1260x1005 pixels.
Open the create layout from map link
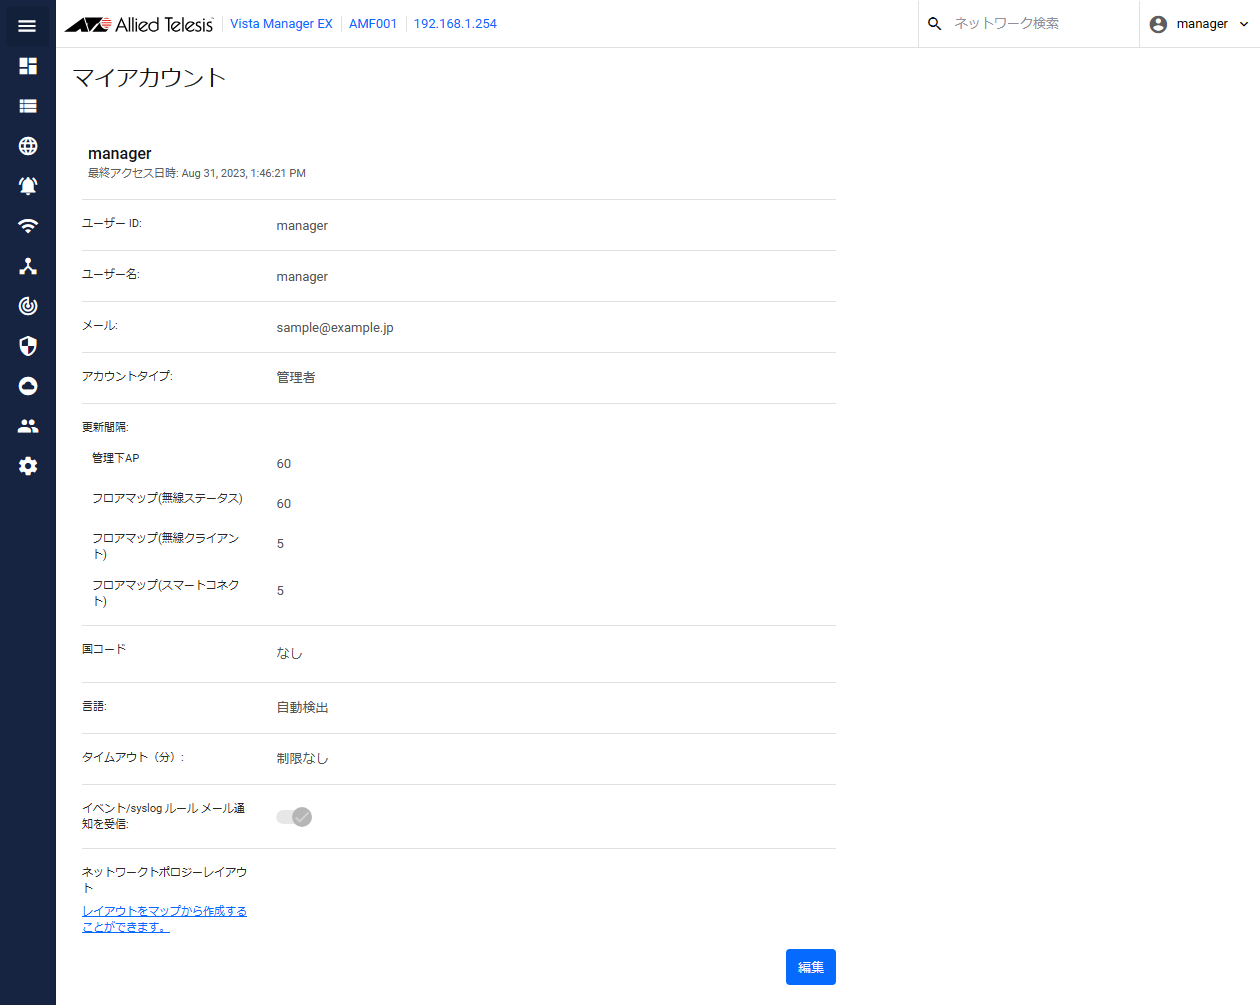click(164, 919)
